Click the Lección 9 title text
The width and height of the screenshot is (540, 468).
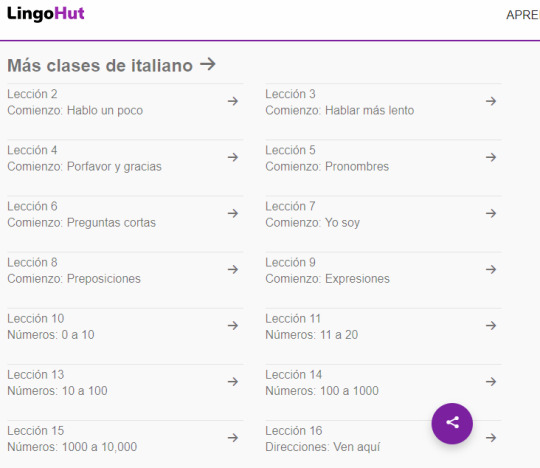(290, 262)
